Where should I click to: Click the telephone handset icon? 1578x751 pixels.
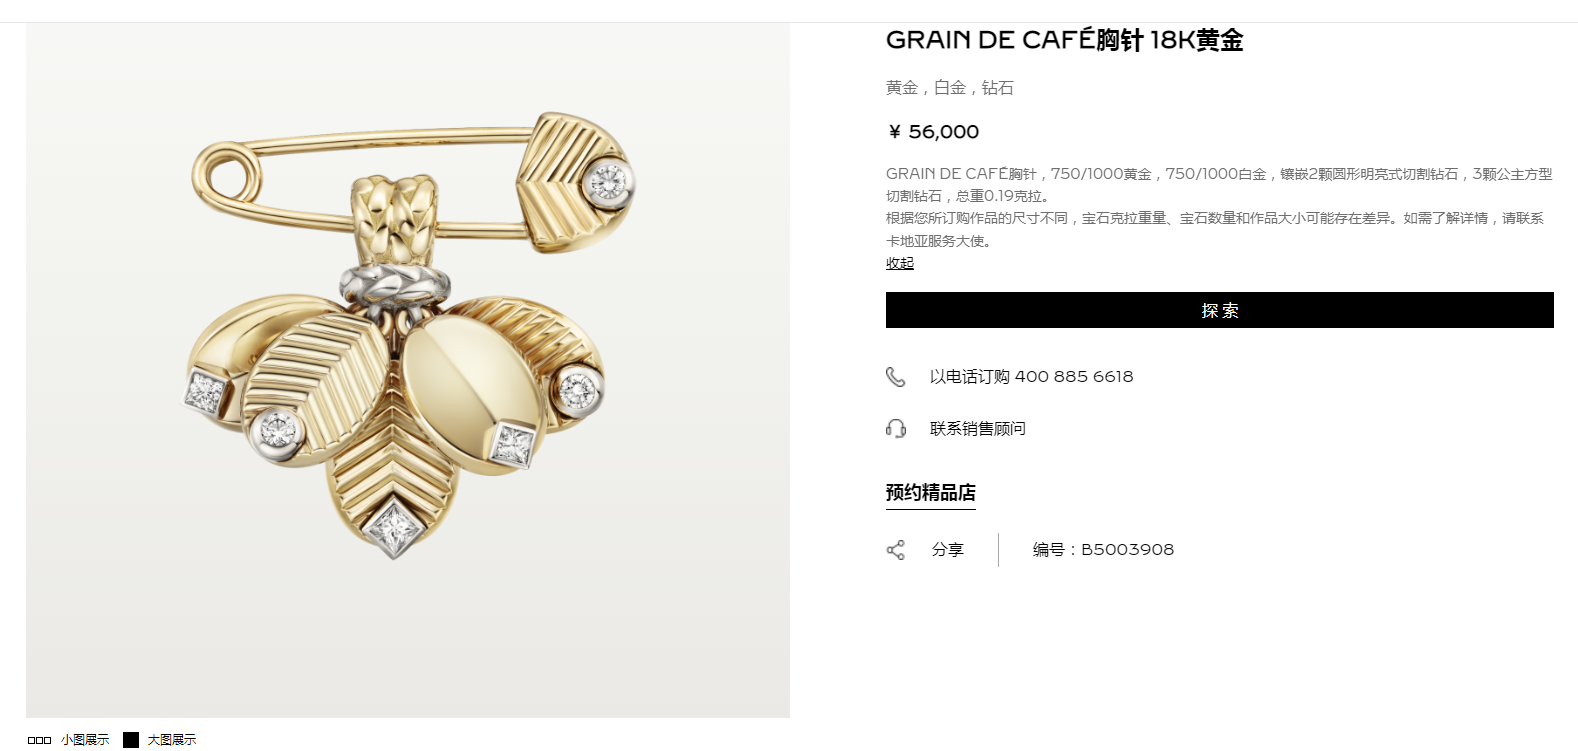click(x=895, y=377)
